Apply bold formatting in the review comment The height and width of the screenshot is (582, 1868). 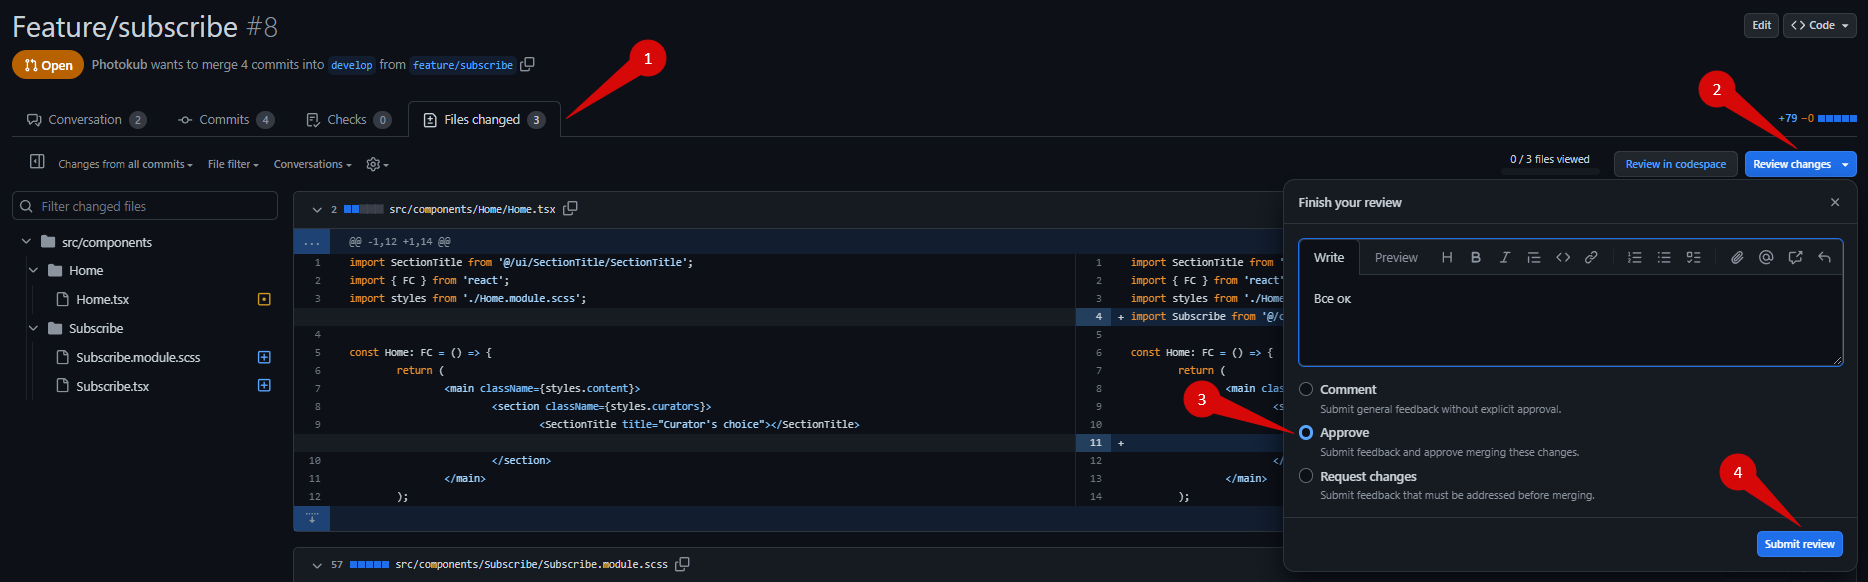point(1475,257)
